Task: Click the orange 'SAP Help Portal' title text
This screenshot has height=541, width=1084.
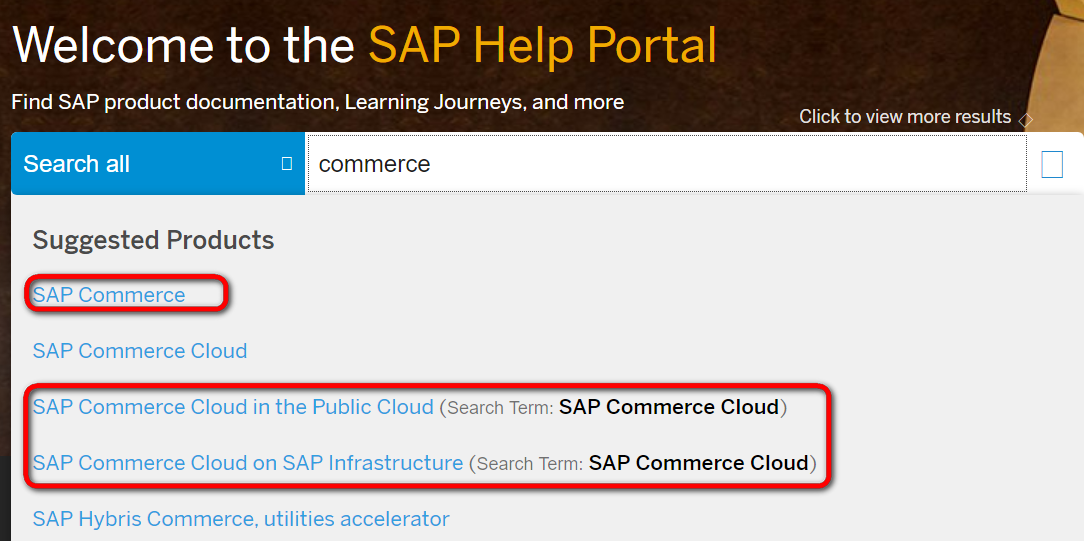Action: click(x=542, y=45)
